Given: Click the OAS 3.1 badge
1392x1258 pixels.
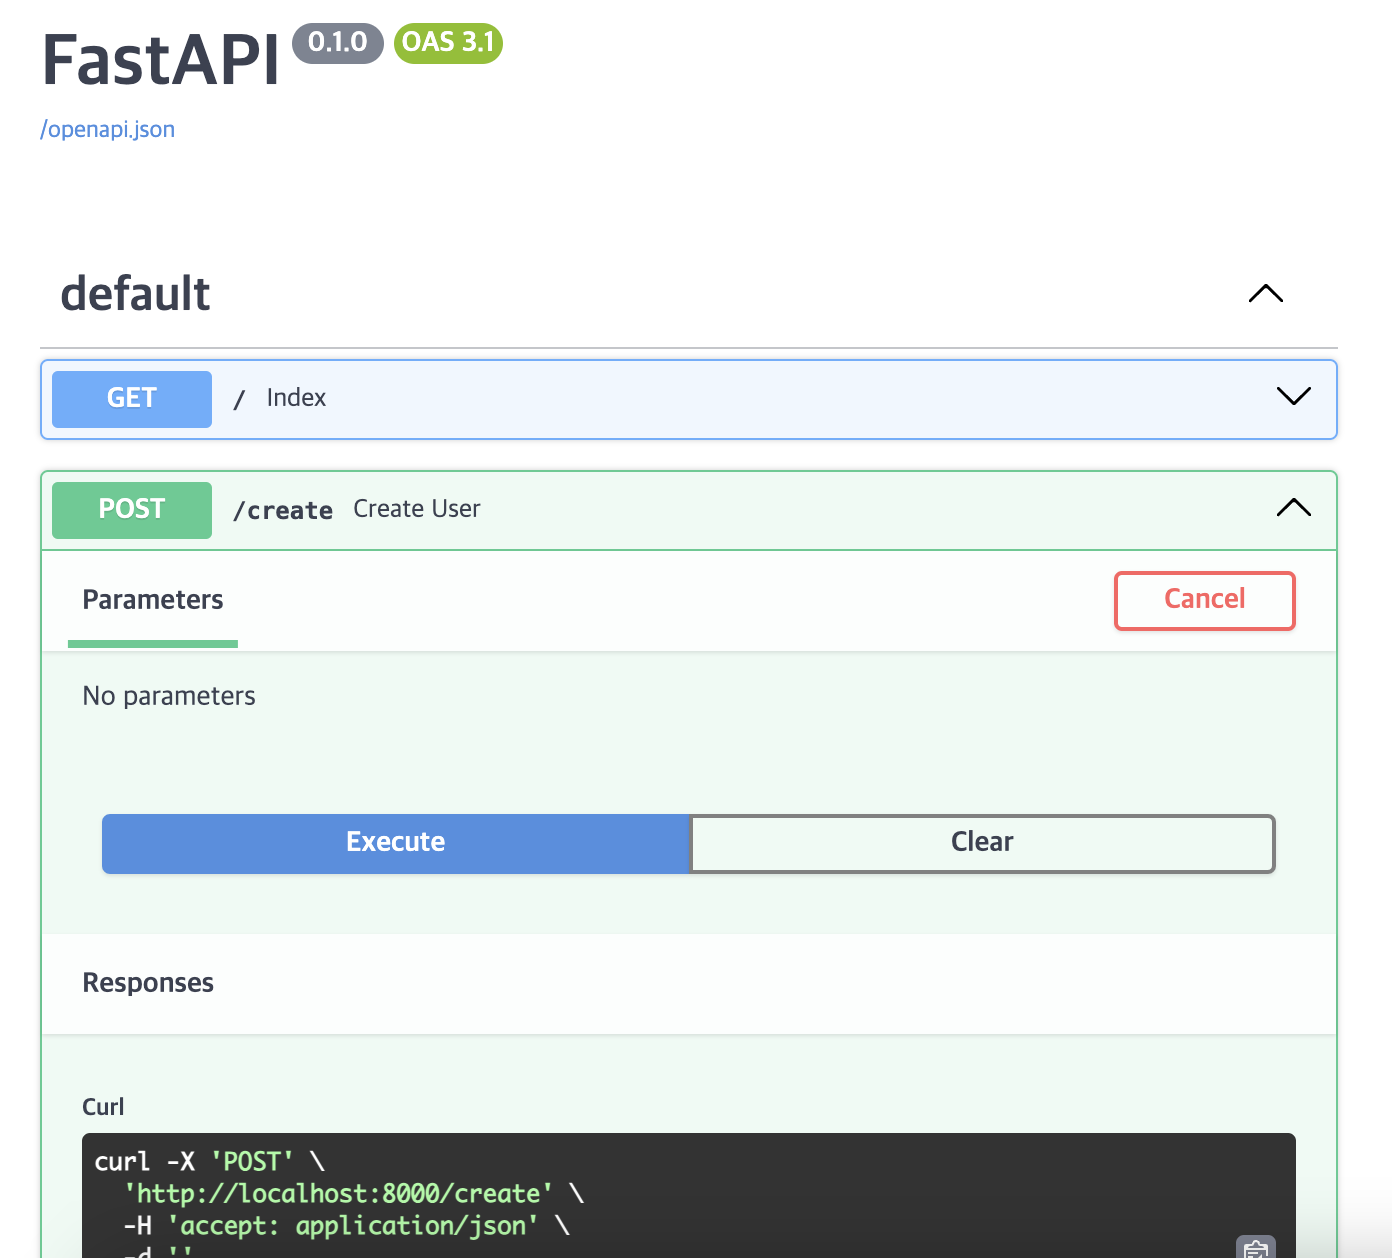Looking at the screenshot, I should (x=448, y=43).
